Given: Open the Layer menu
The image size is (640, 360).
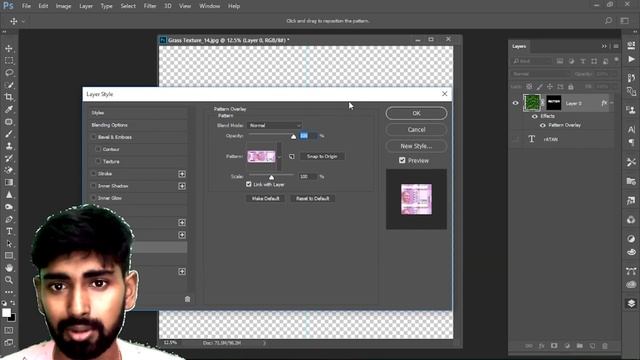Looking at the screenshot, I should coord(86,6).
